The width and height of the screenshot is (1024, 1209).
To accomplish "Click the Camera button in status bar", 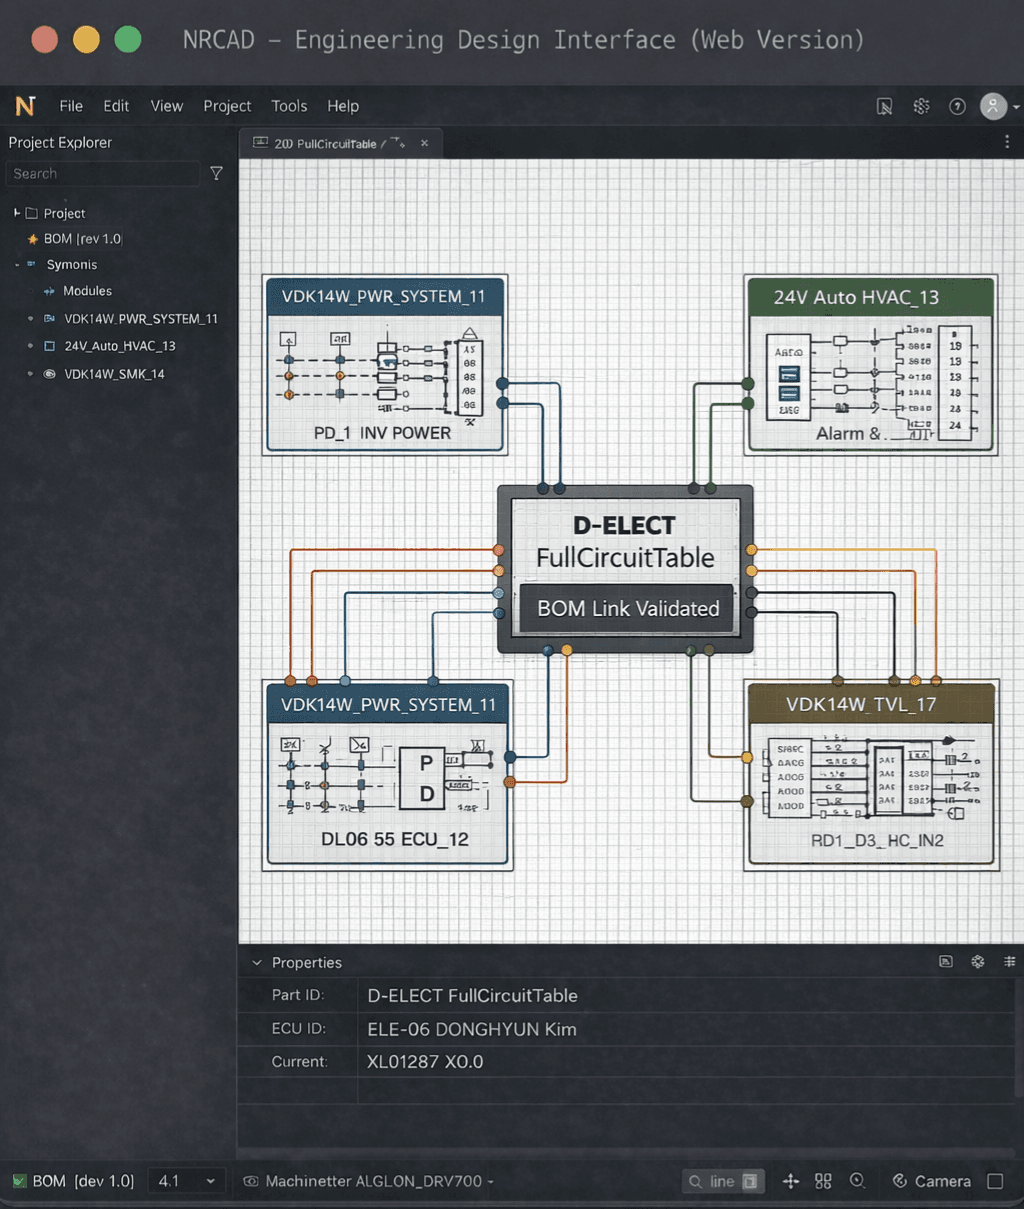I will (x=931, y=1181).
